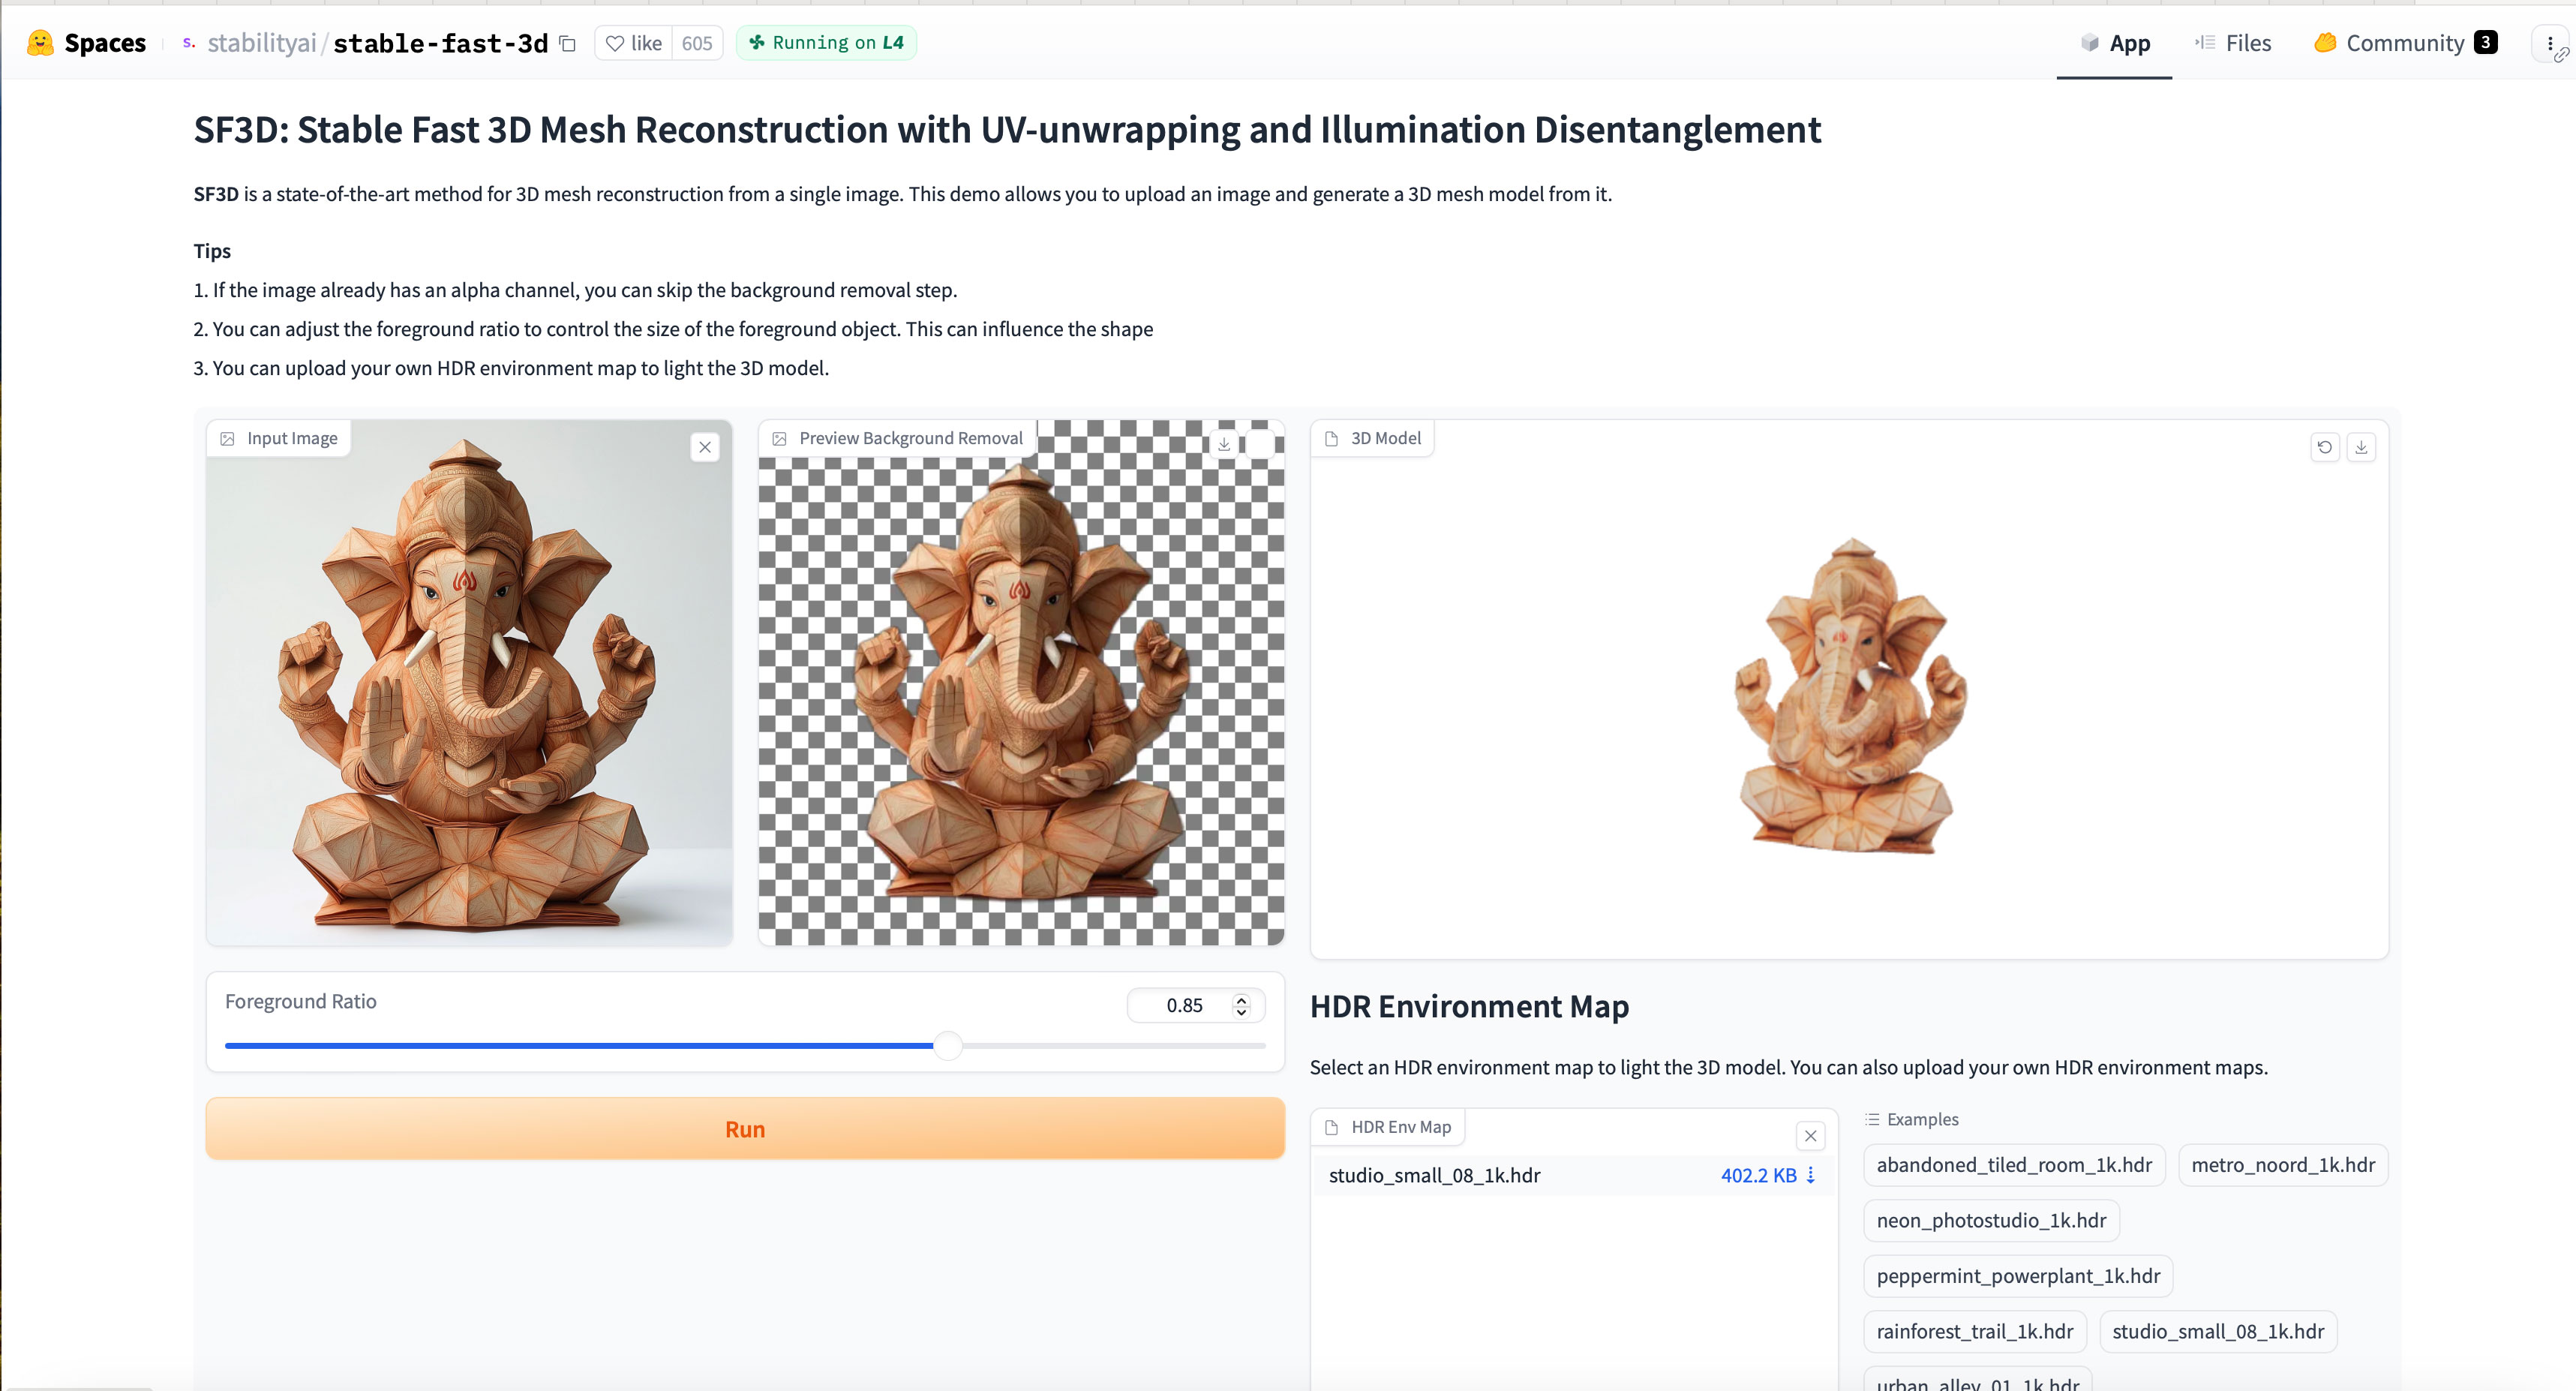This screenshot has height=1391, width=2576.
Task: Switch to the Files tab
Action: tap(2233, 43)
